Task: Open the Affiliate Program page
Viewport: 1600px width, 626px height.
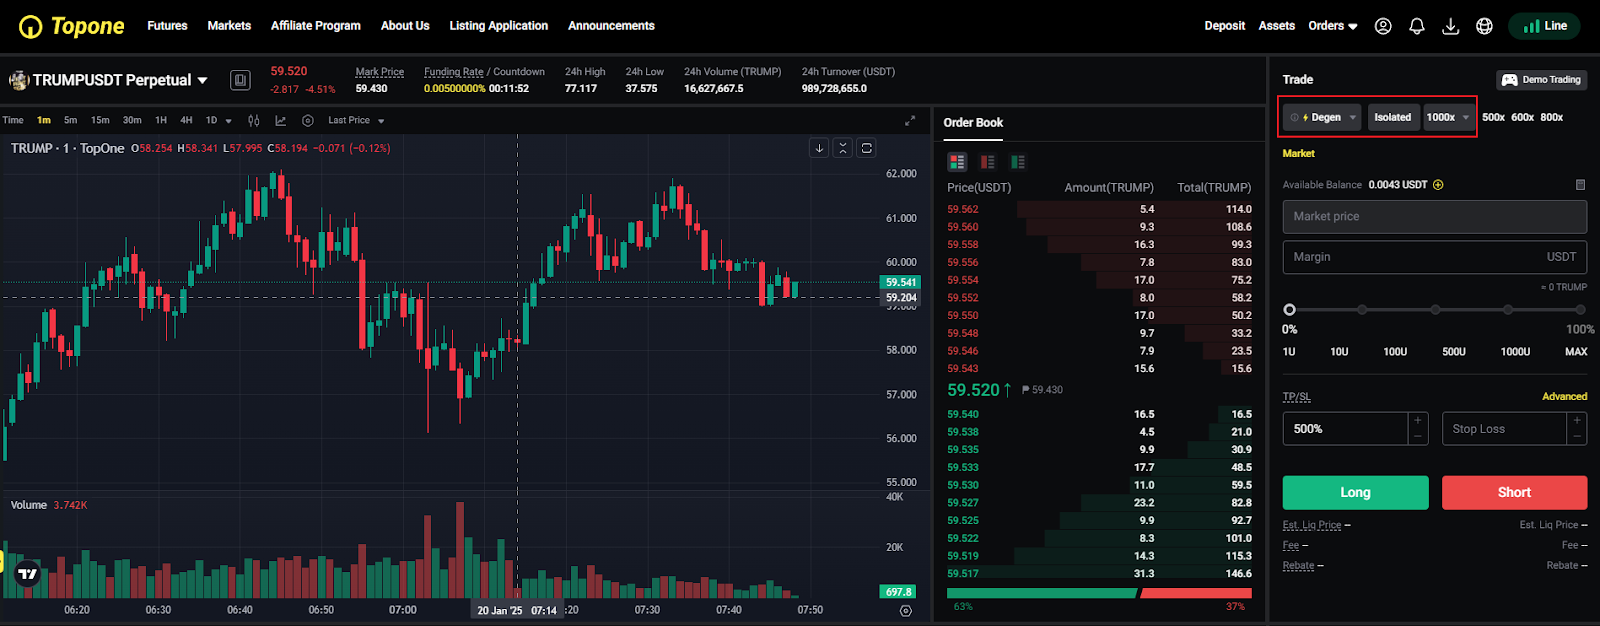Action: [316, 26]
